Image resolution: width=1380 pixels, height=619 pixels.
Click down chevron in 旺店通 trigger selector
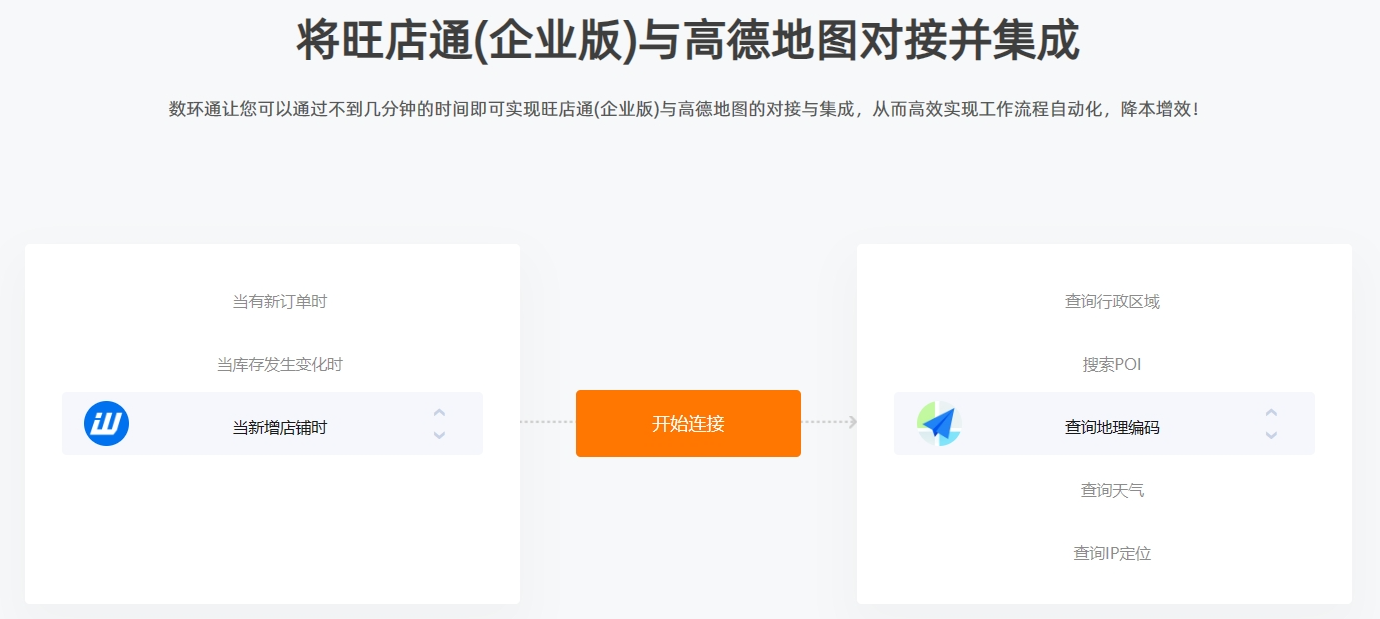tap(439, 435)
